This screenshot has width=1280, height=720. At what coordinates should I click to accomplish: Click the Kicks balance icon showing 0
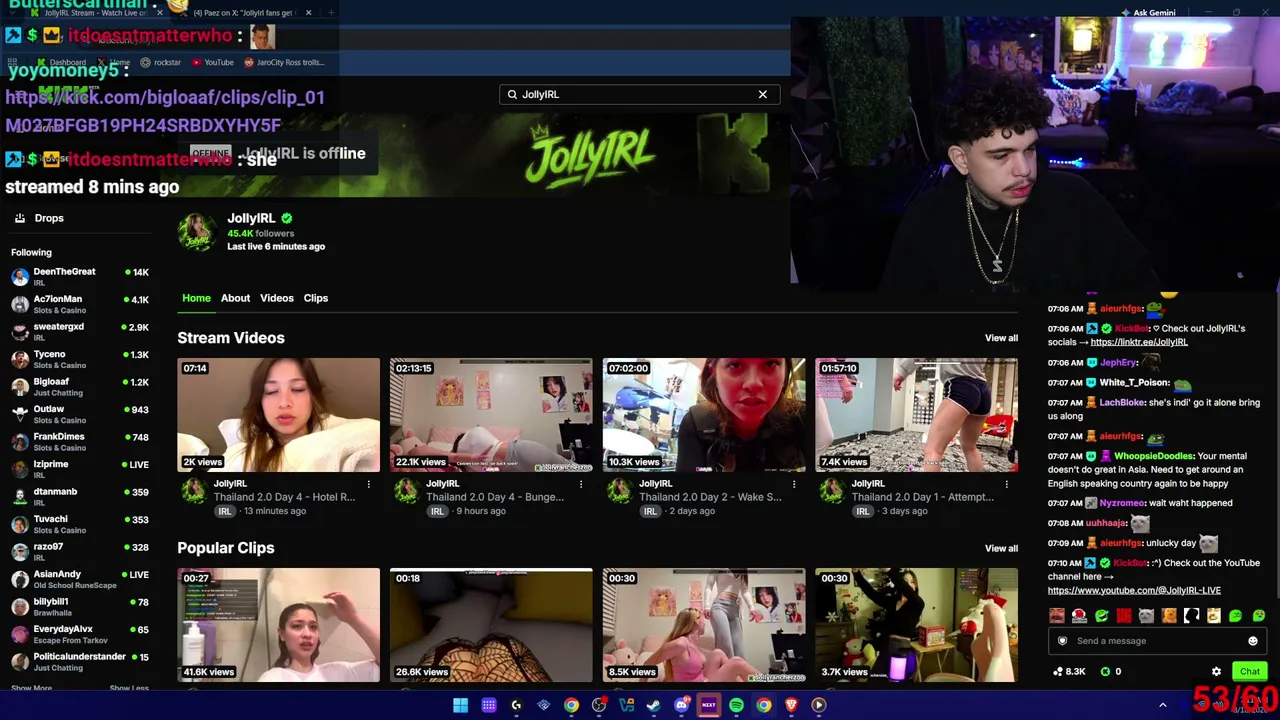coord(1105,672)
